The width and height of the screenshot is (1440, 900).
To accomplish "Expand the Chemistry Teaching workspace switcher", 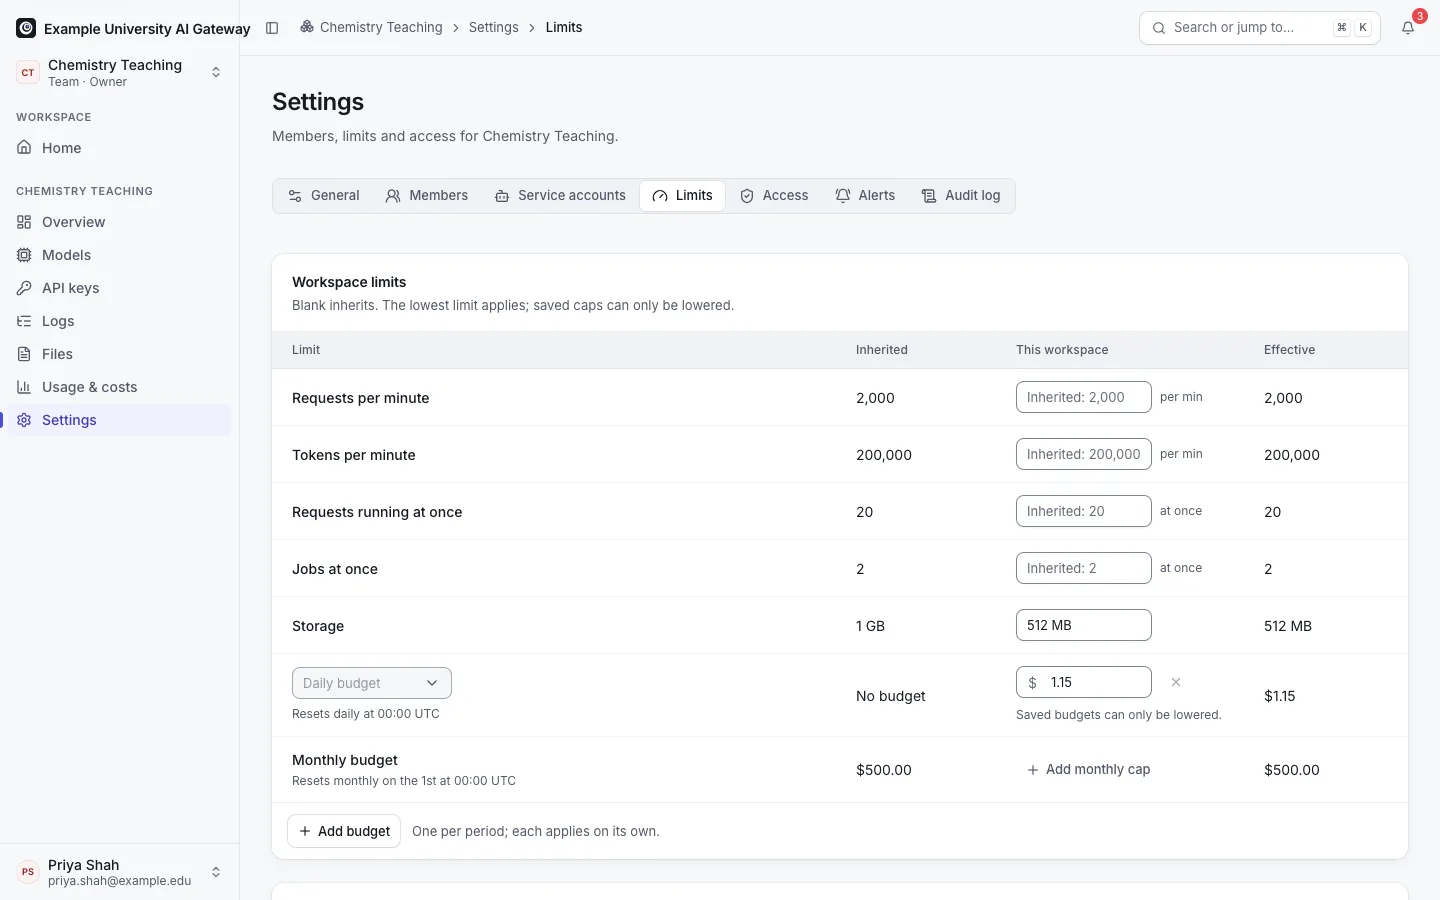I will click(x=120, y=72).
